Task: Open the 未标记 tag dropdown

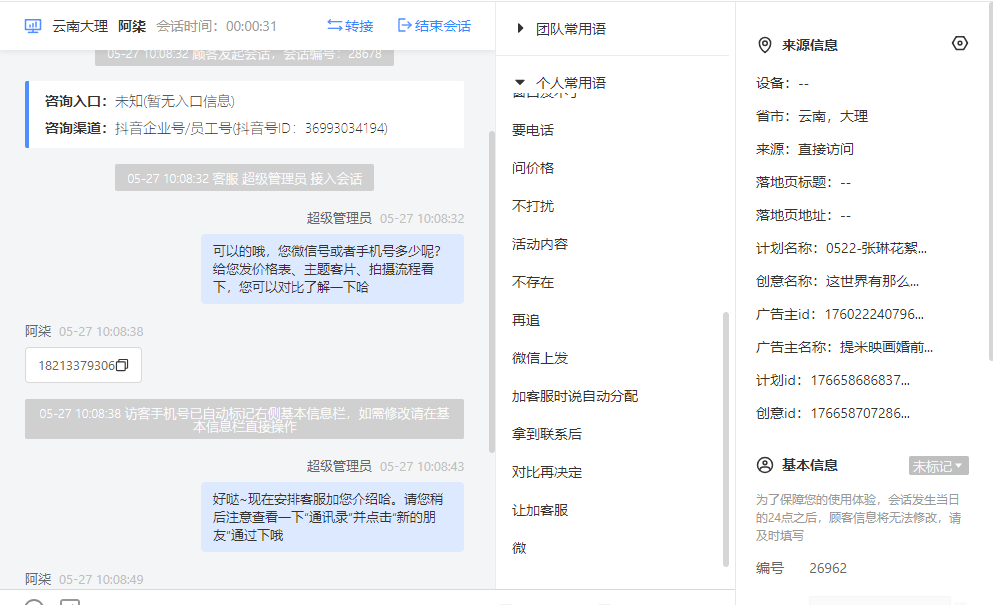Action: (x=939, y=466)
